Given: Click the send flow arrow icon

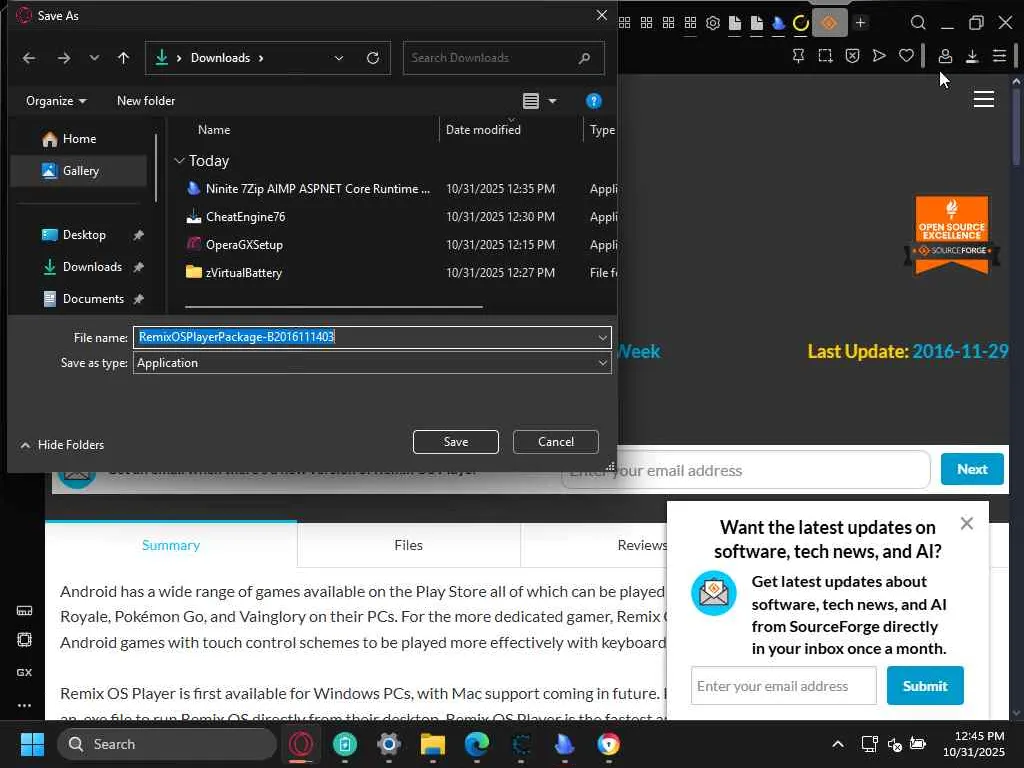Looking at the screenshot, I should point(879,56).
